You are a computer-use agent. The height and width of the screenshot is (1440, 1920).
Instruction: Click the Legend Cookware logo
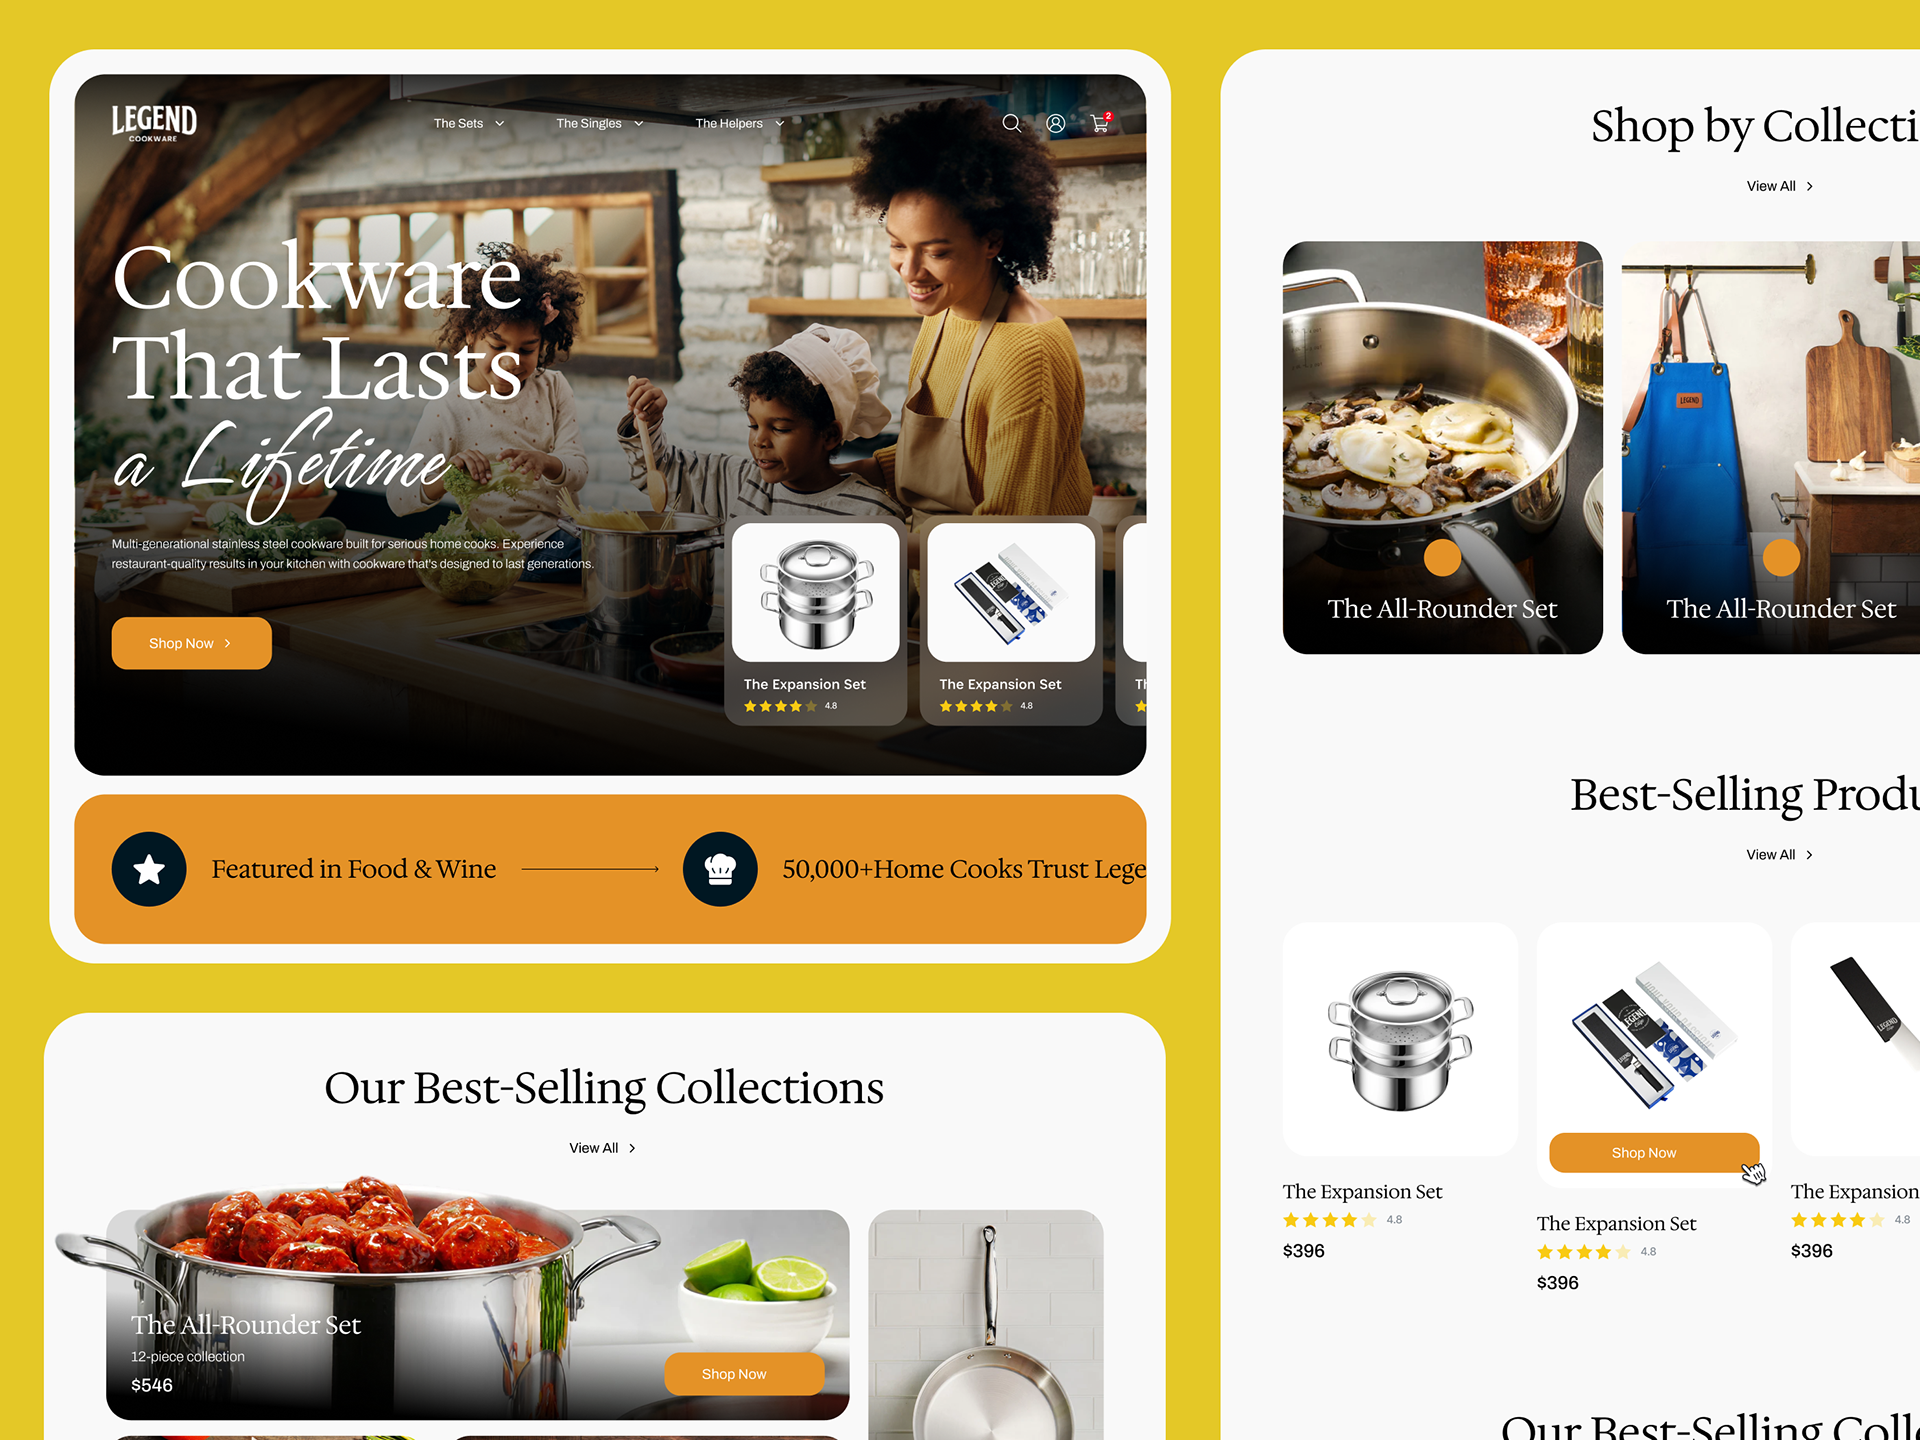coord(154,123)
